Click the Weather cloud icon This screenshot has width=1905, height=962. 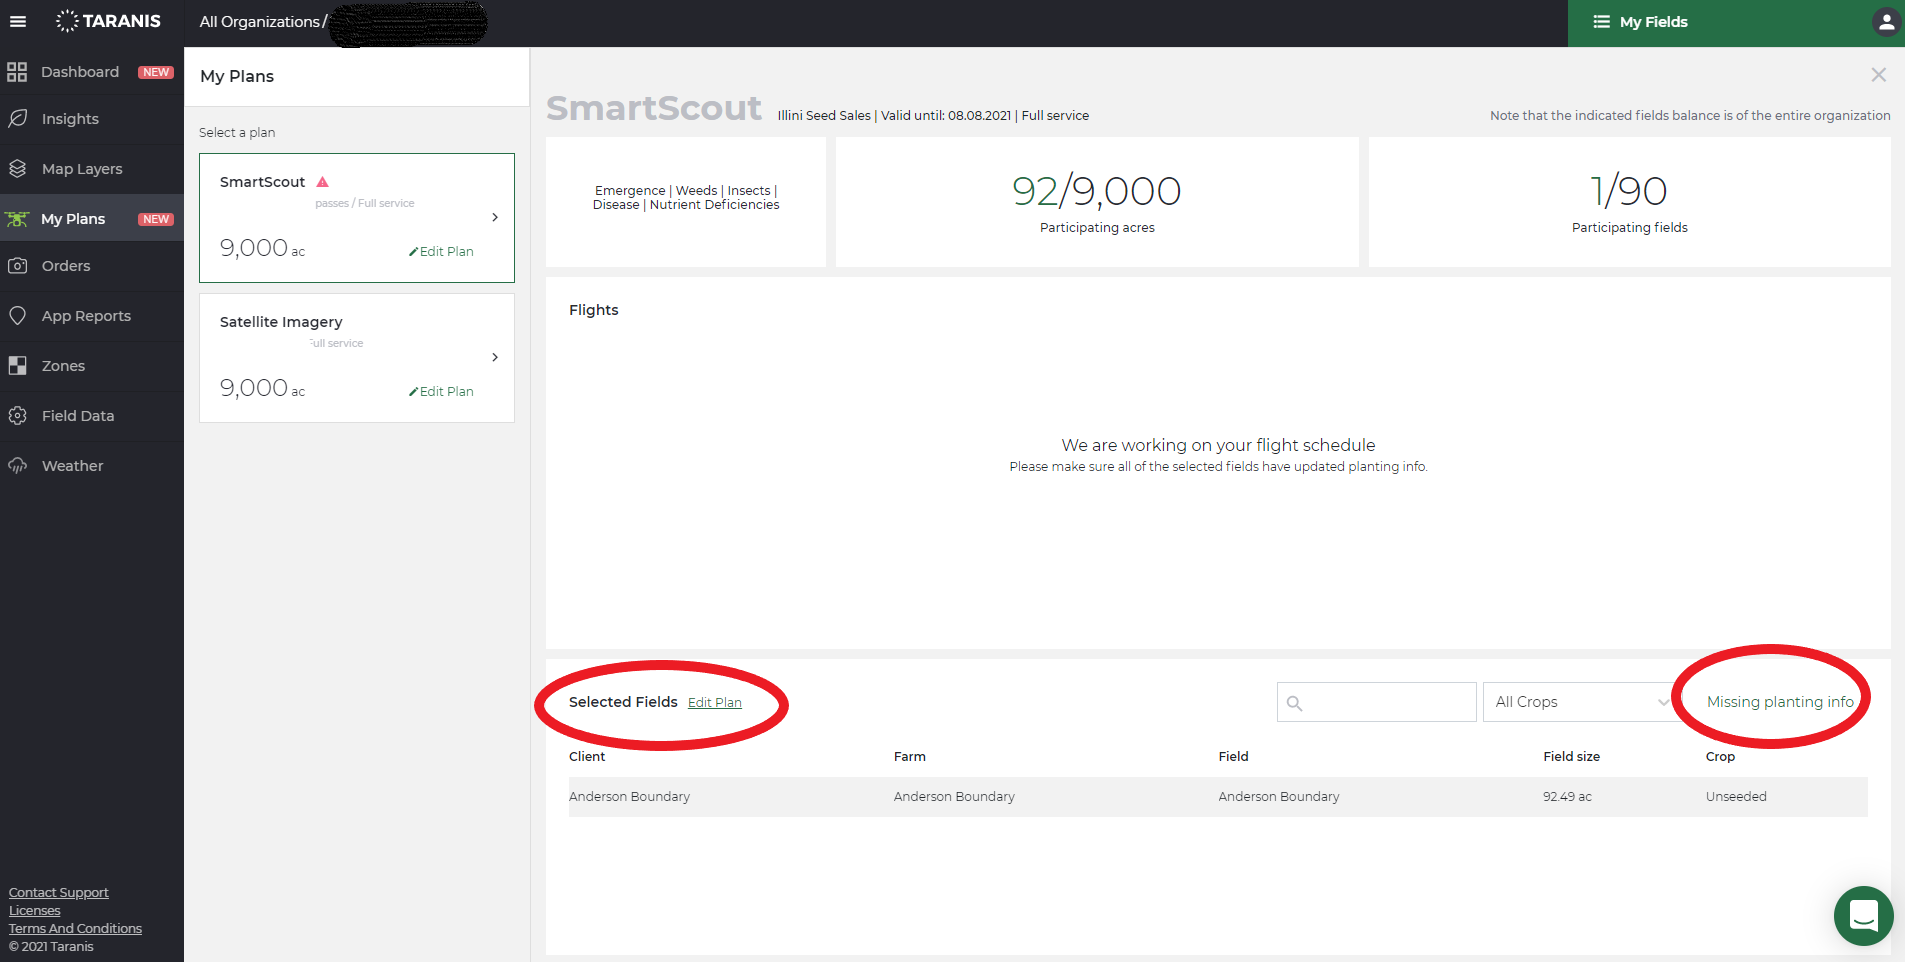click(17, 466)
